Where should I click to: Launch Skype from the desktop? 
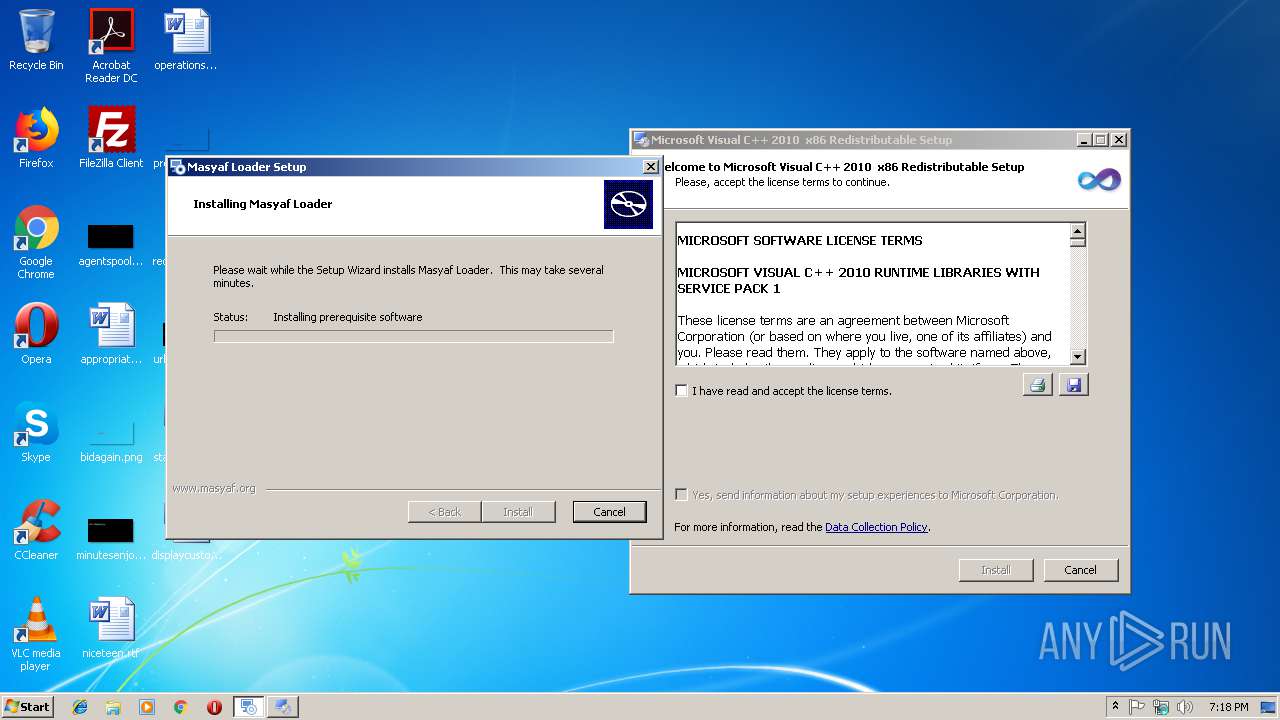[x=36, y=432]
